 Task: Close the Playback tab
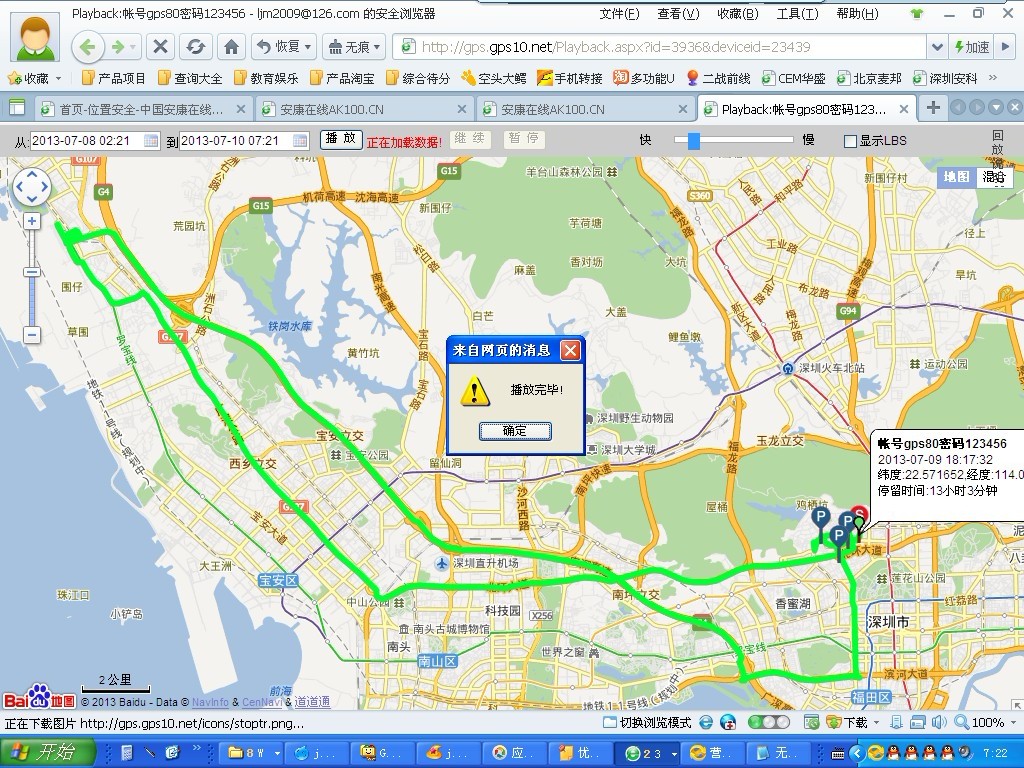coord(904,109)
